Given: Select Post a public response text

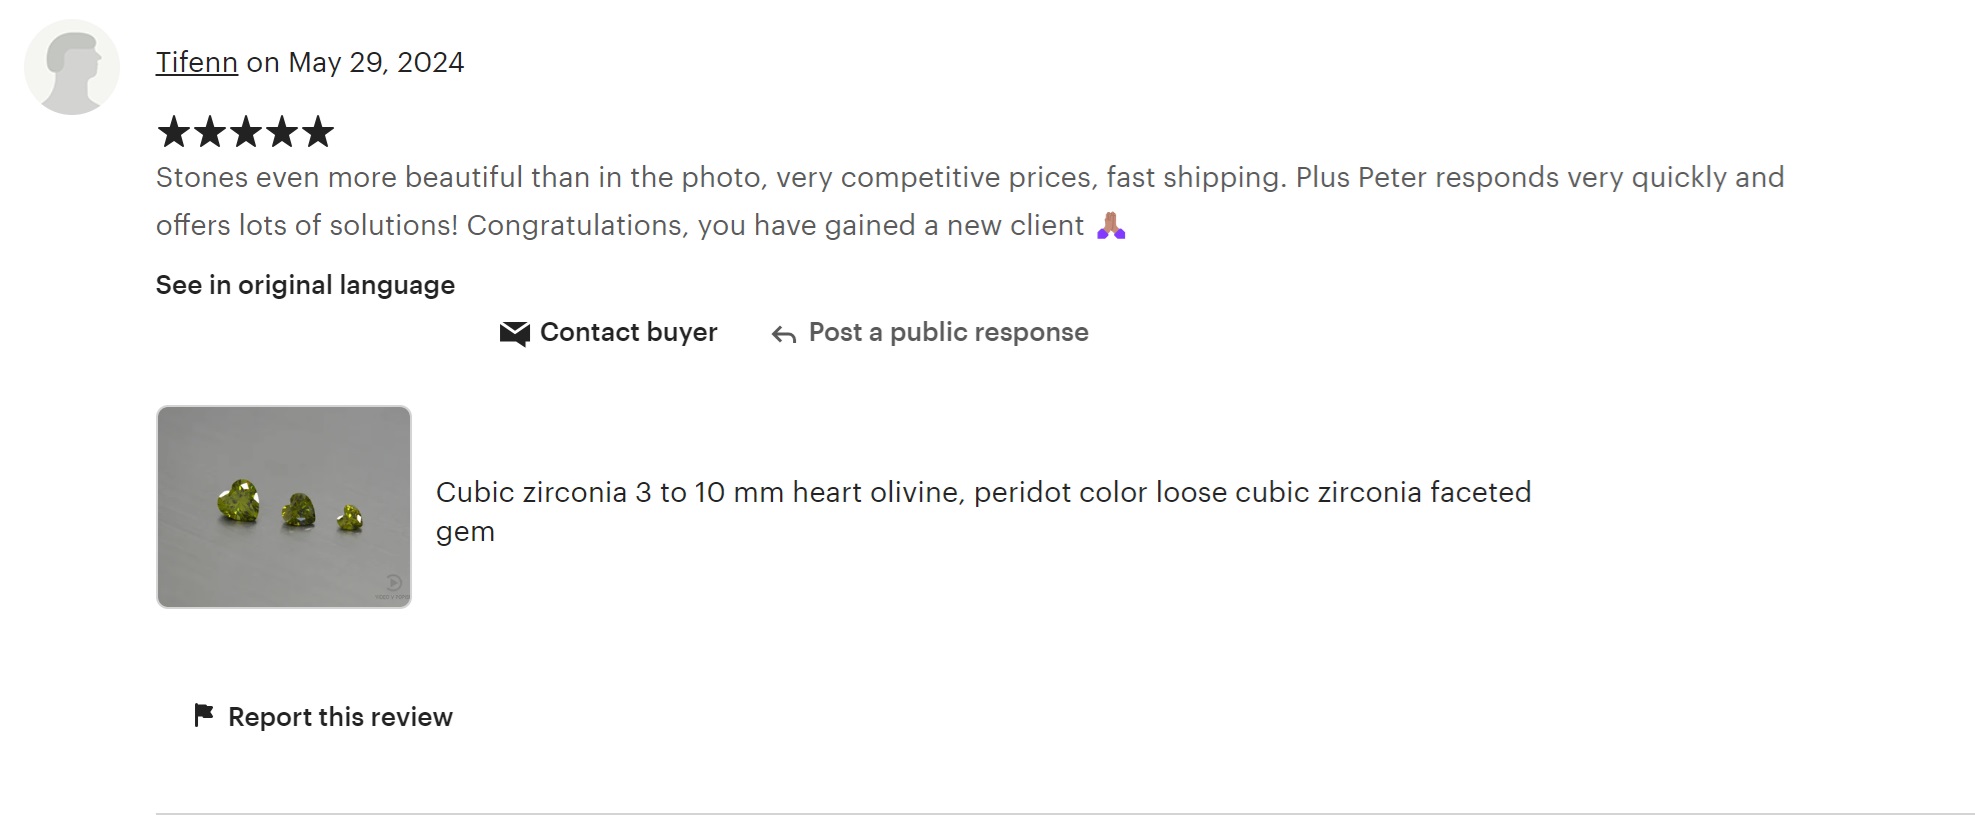Looking at the screenshot, I should [948, 332].
